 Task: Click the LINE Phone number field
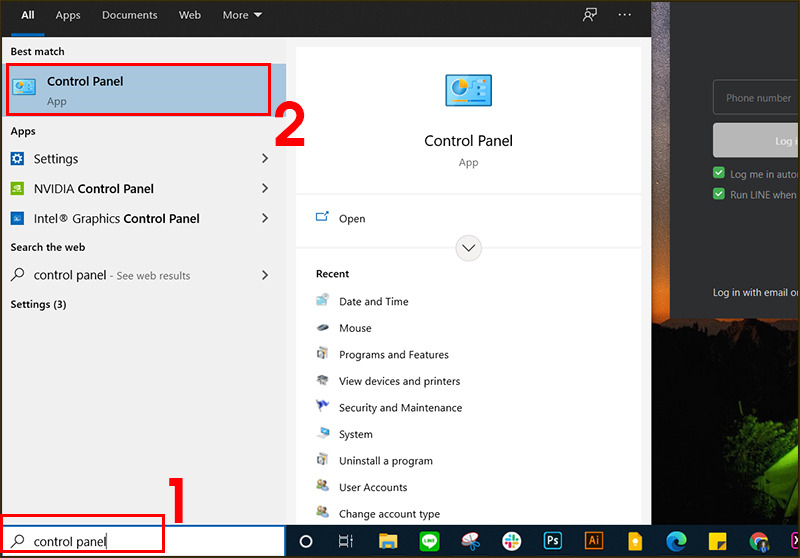coord(756,97)
